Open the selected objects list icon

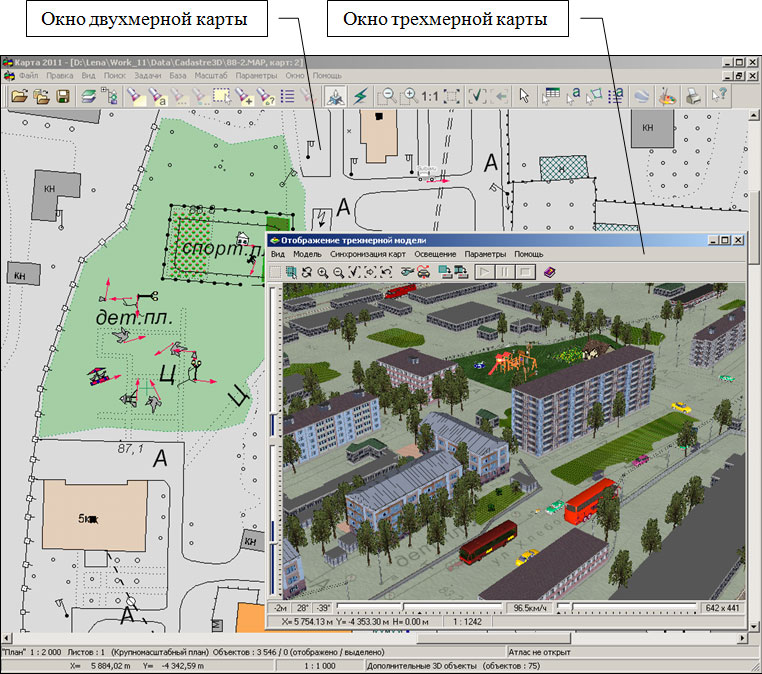288,96
